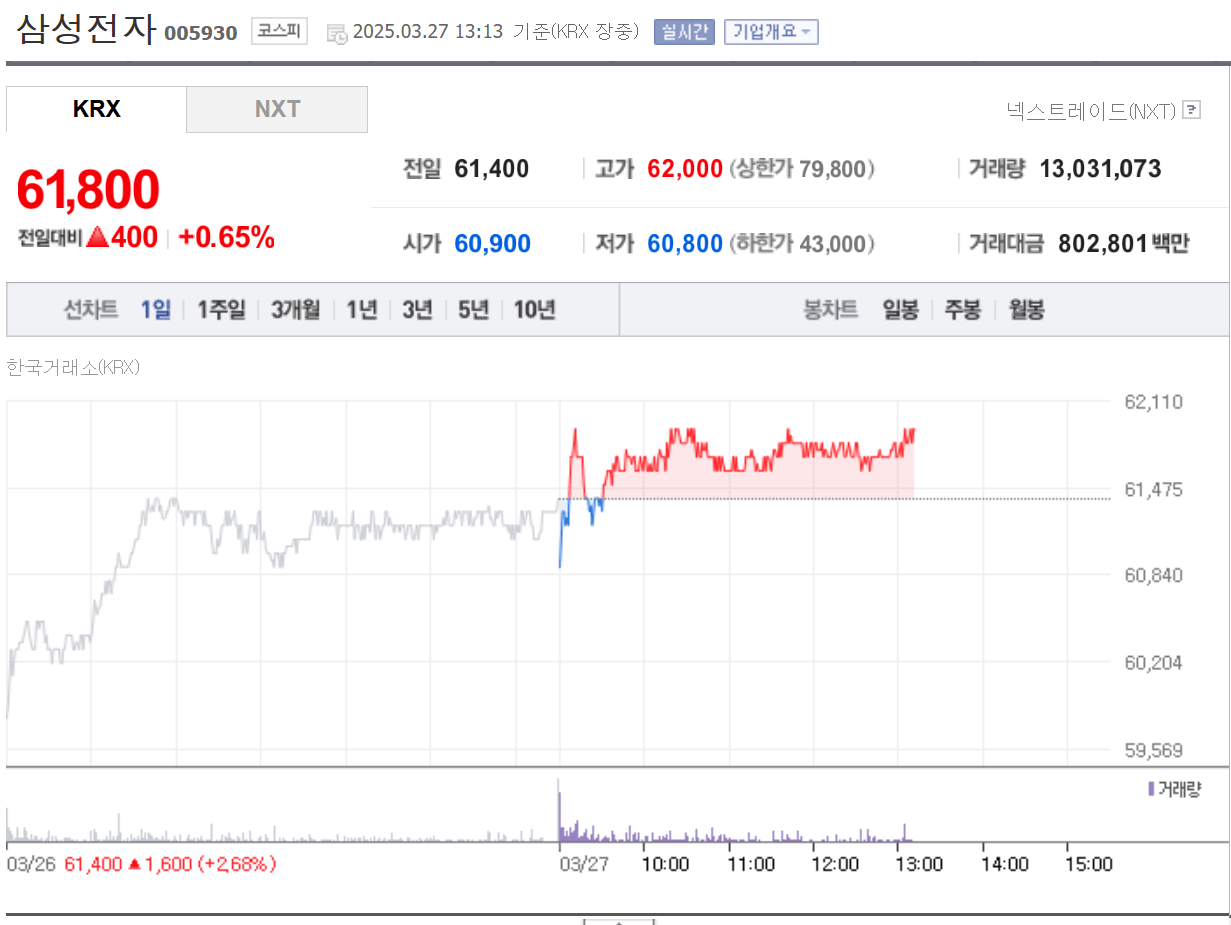Click the 거래대금 value 802,801
Screen dimensions: 1231x925
coord(1101,243)
